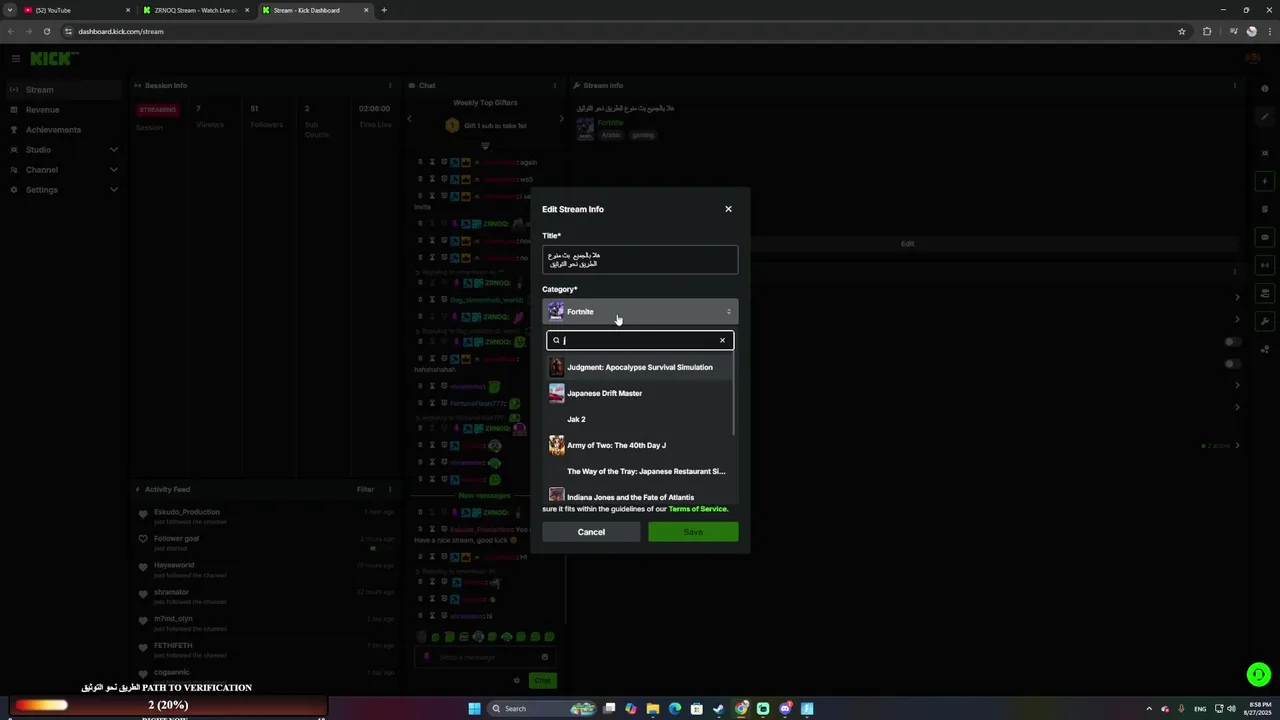Image resolution: width=1280 pixels, height=720 pixels.
Task: Open Revenue in the sidebar
Action: (62, 110)
